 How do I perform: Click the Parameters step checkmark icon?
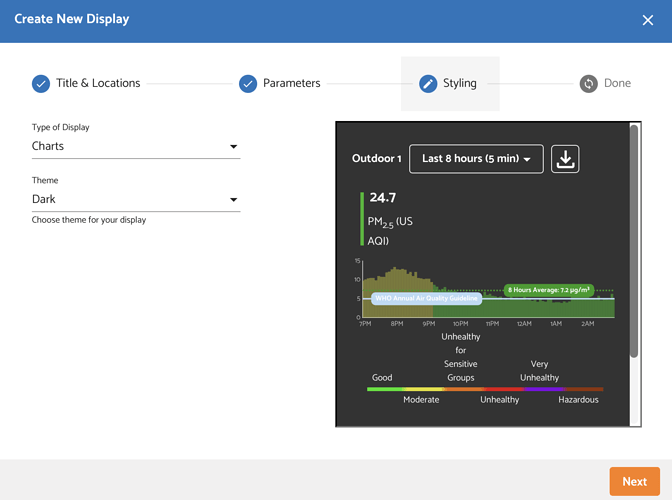[x=248, y=84]
